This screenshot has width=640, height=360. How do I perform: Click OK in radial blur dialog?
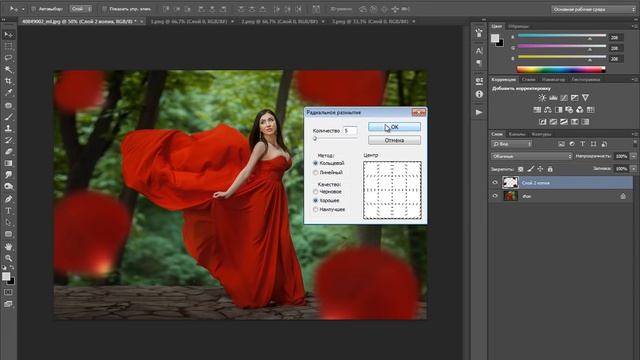coord(394,127)
